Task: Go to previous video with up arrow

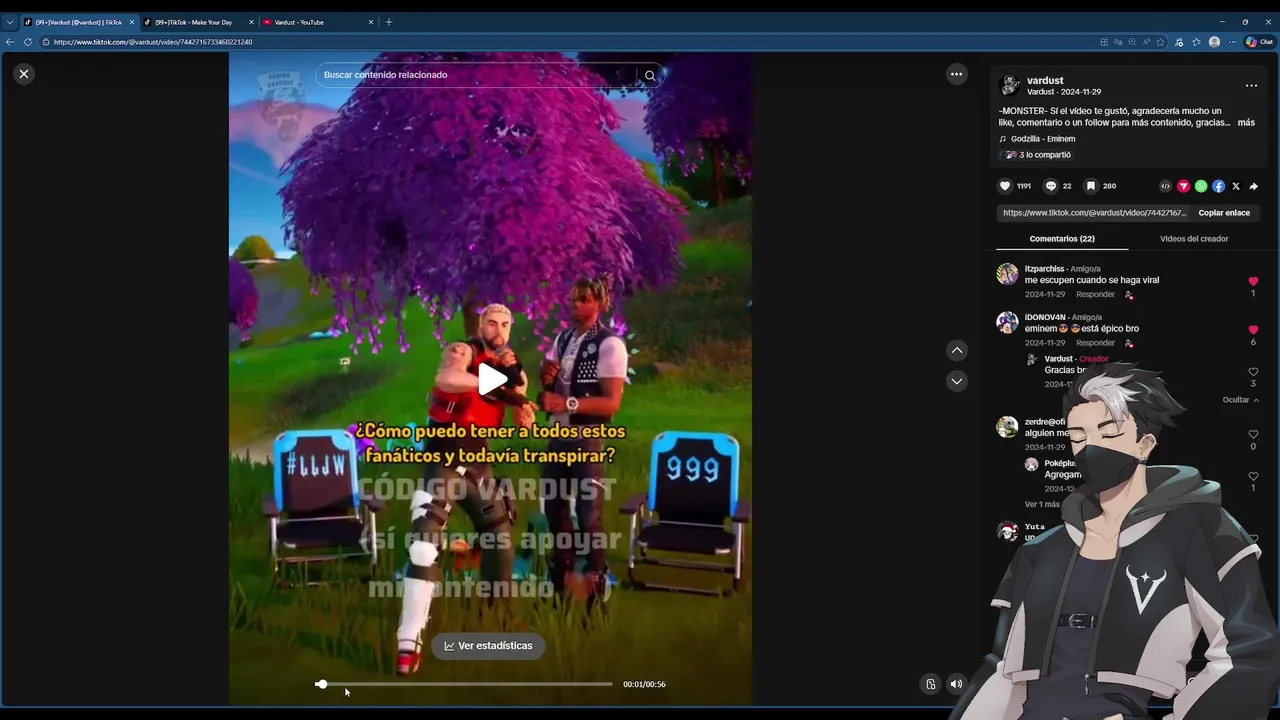Action: [957, 350]
